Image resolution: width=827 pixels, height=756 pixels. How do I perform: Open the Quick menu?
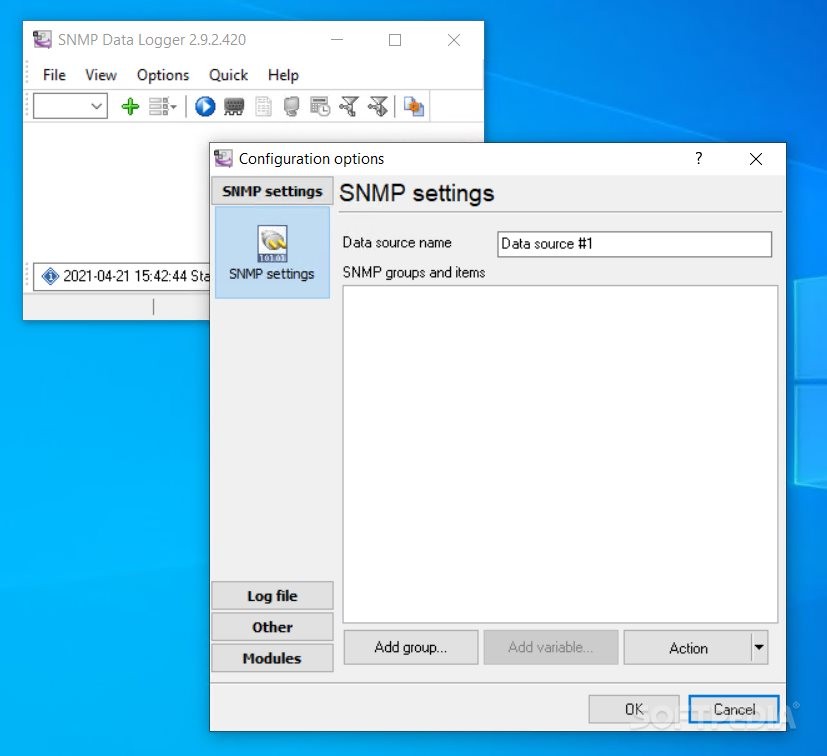point(228,75)
